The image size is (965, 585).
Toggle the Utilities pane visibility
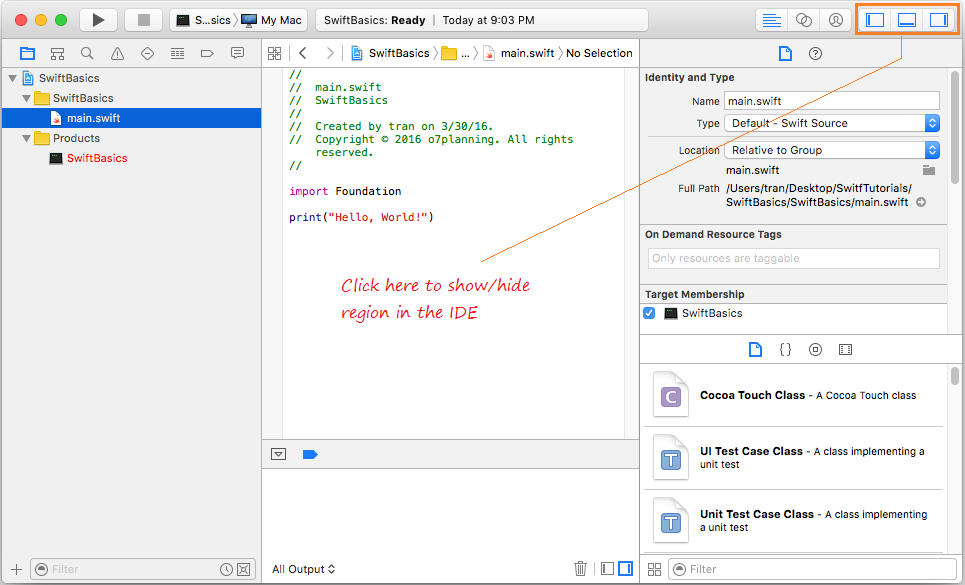939,20
